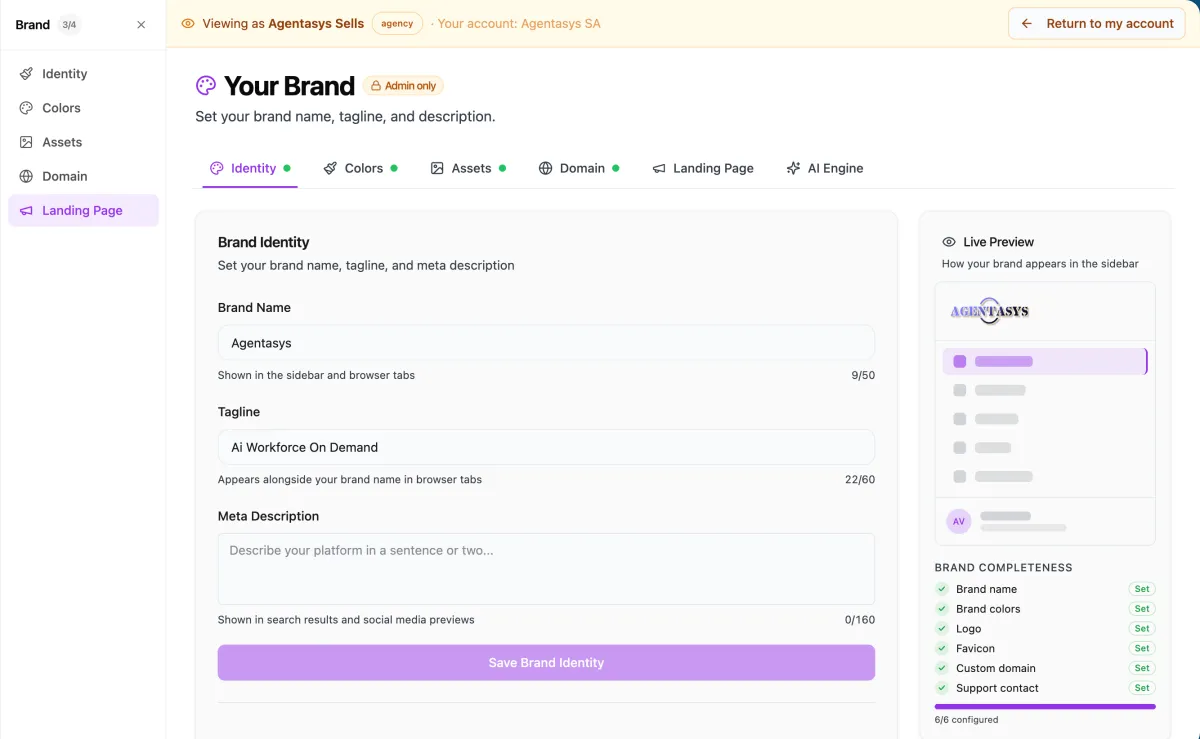The height and width of the screenshot is (739, 1200).
Task: Open Domain in the left sidebar
Action: coord(83,176)
